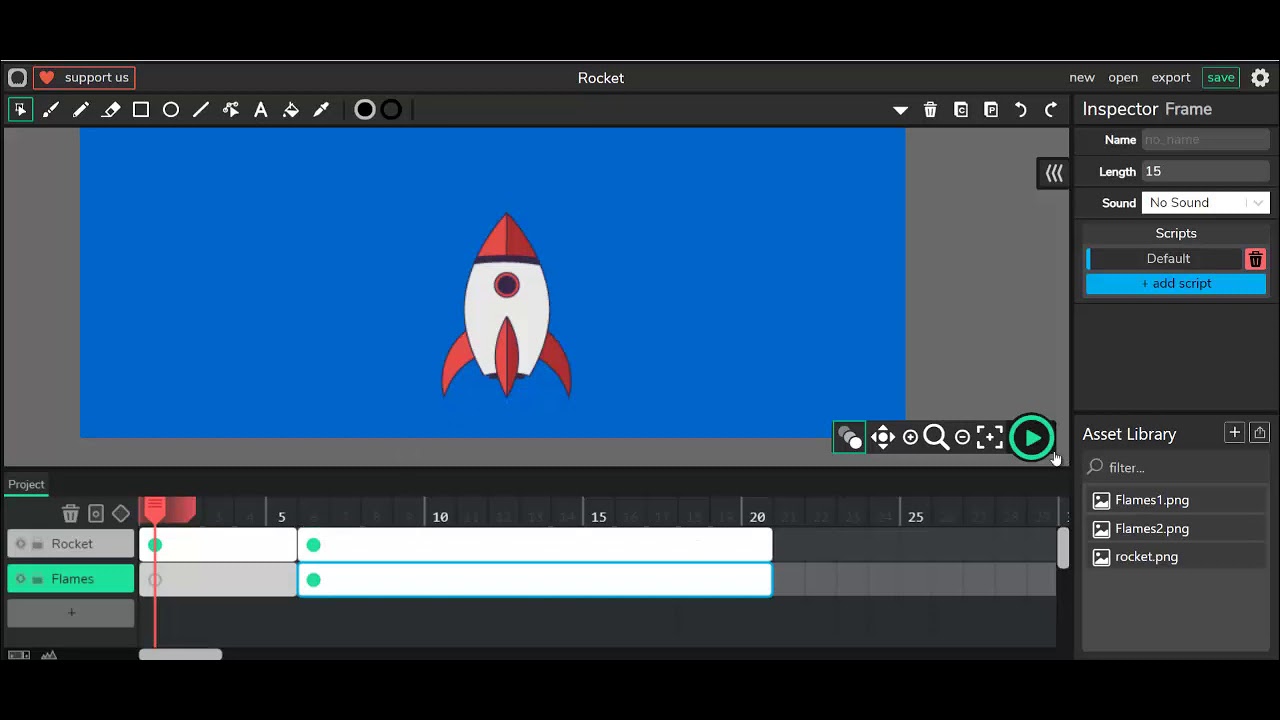Viewport: 1280px width, 720px height.
Task: Click the open menu item
Action: pos(1123,78)
